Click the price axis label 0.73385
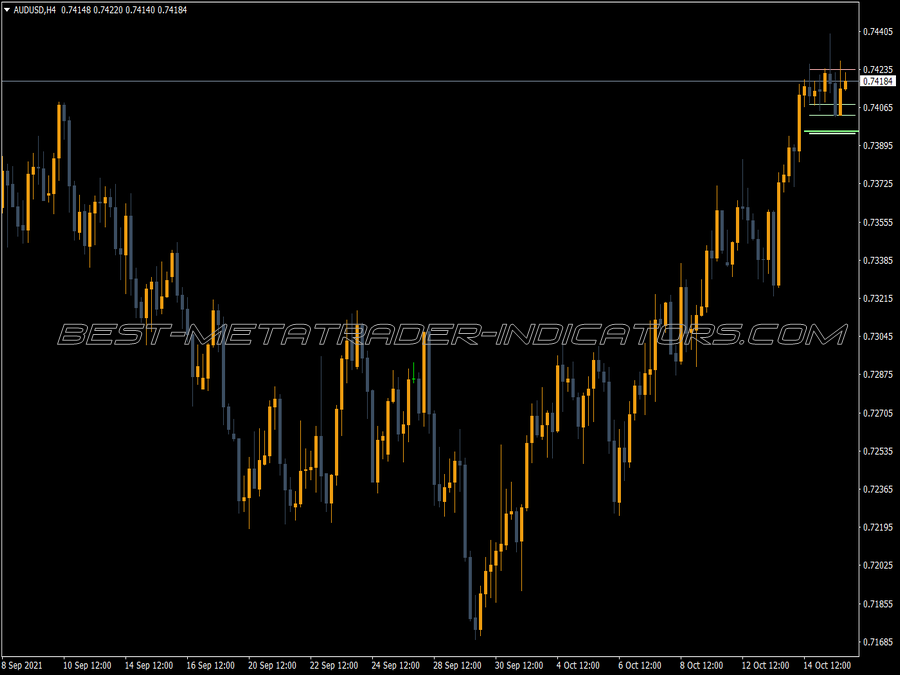 [x=878, y=260]
